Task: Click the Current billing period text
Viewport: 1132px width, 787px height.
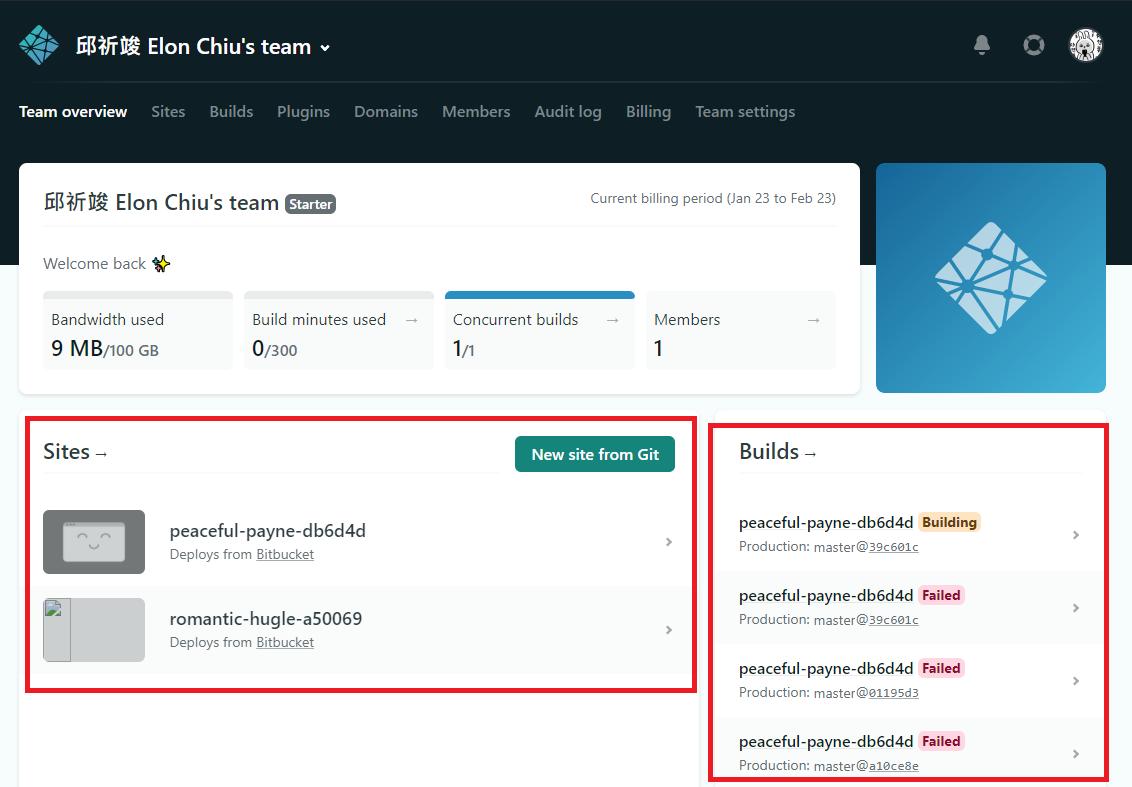Action: (713, 199)
